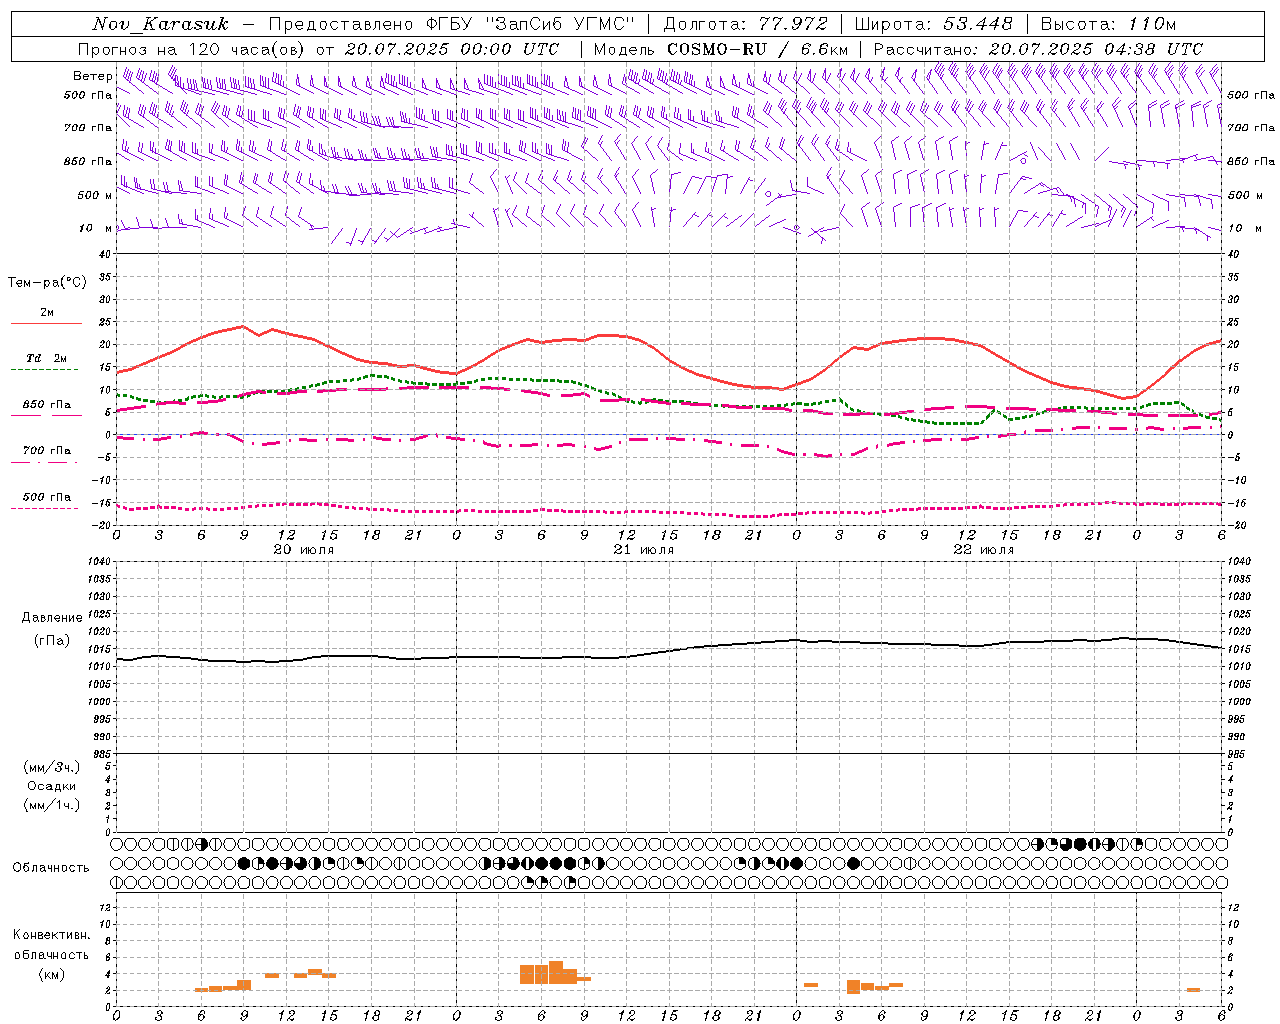Viewport: 1280px width, 1024px height.
Task: Click the dashed line sample under 'Td 2м'
Action: [x=46, y=370]
